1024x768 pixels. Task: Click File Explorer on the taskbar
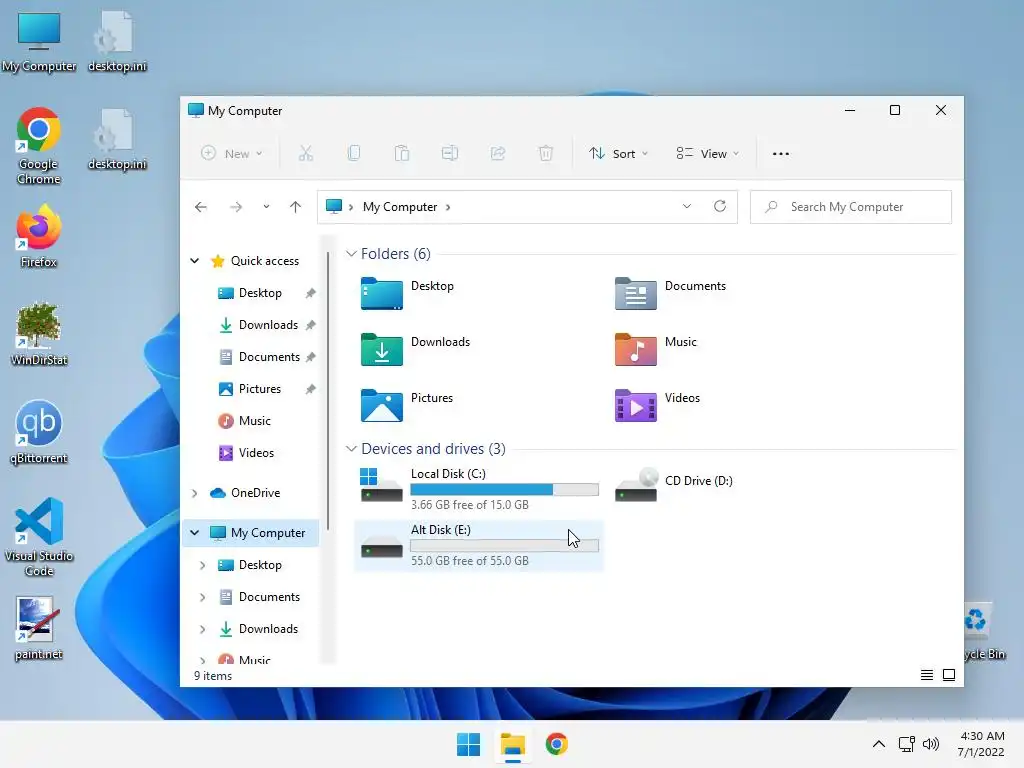pos(513,744)
